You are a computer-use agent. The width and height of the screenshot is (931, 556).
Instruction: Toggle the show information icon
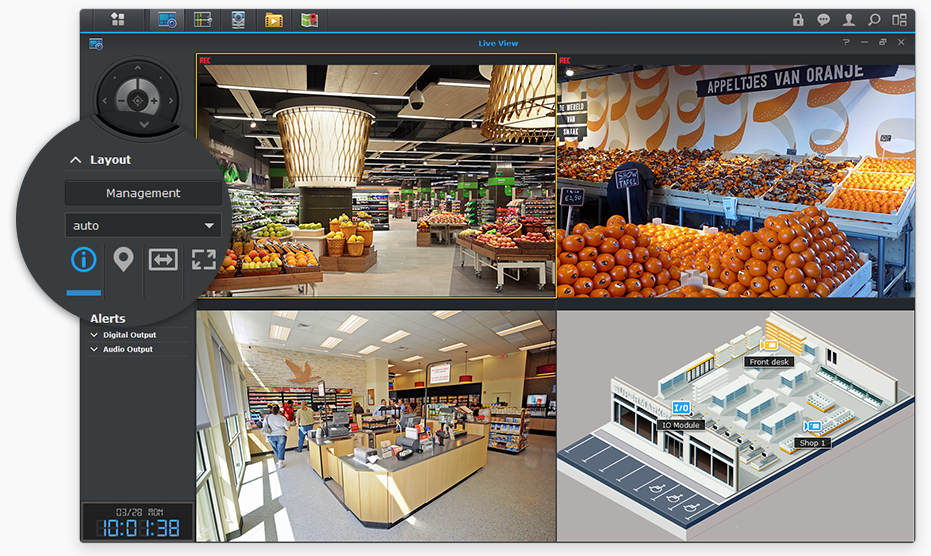(x=84, y=260)
